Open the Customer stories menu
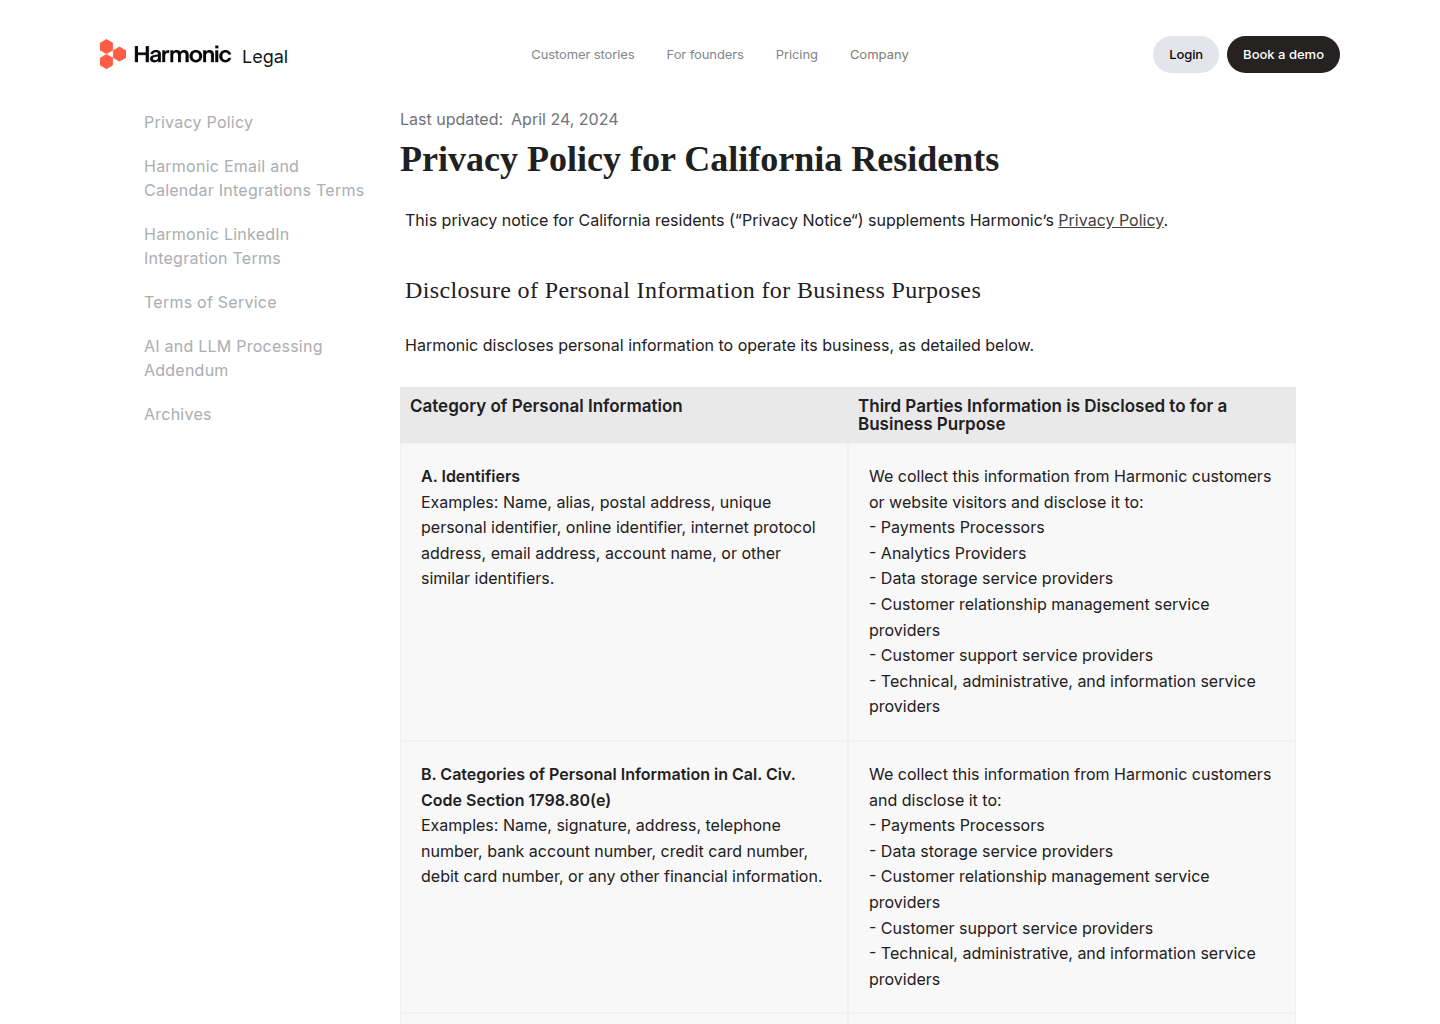The width and height of the screenshot is (1440, 1024). 582,55
